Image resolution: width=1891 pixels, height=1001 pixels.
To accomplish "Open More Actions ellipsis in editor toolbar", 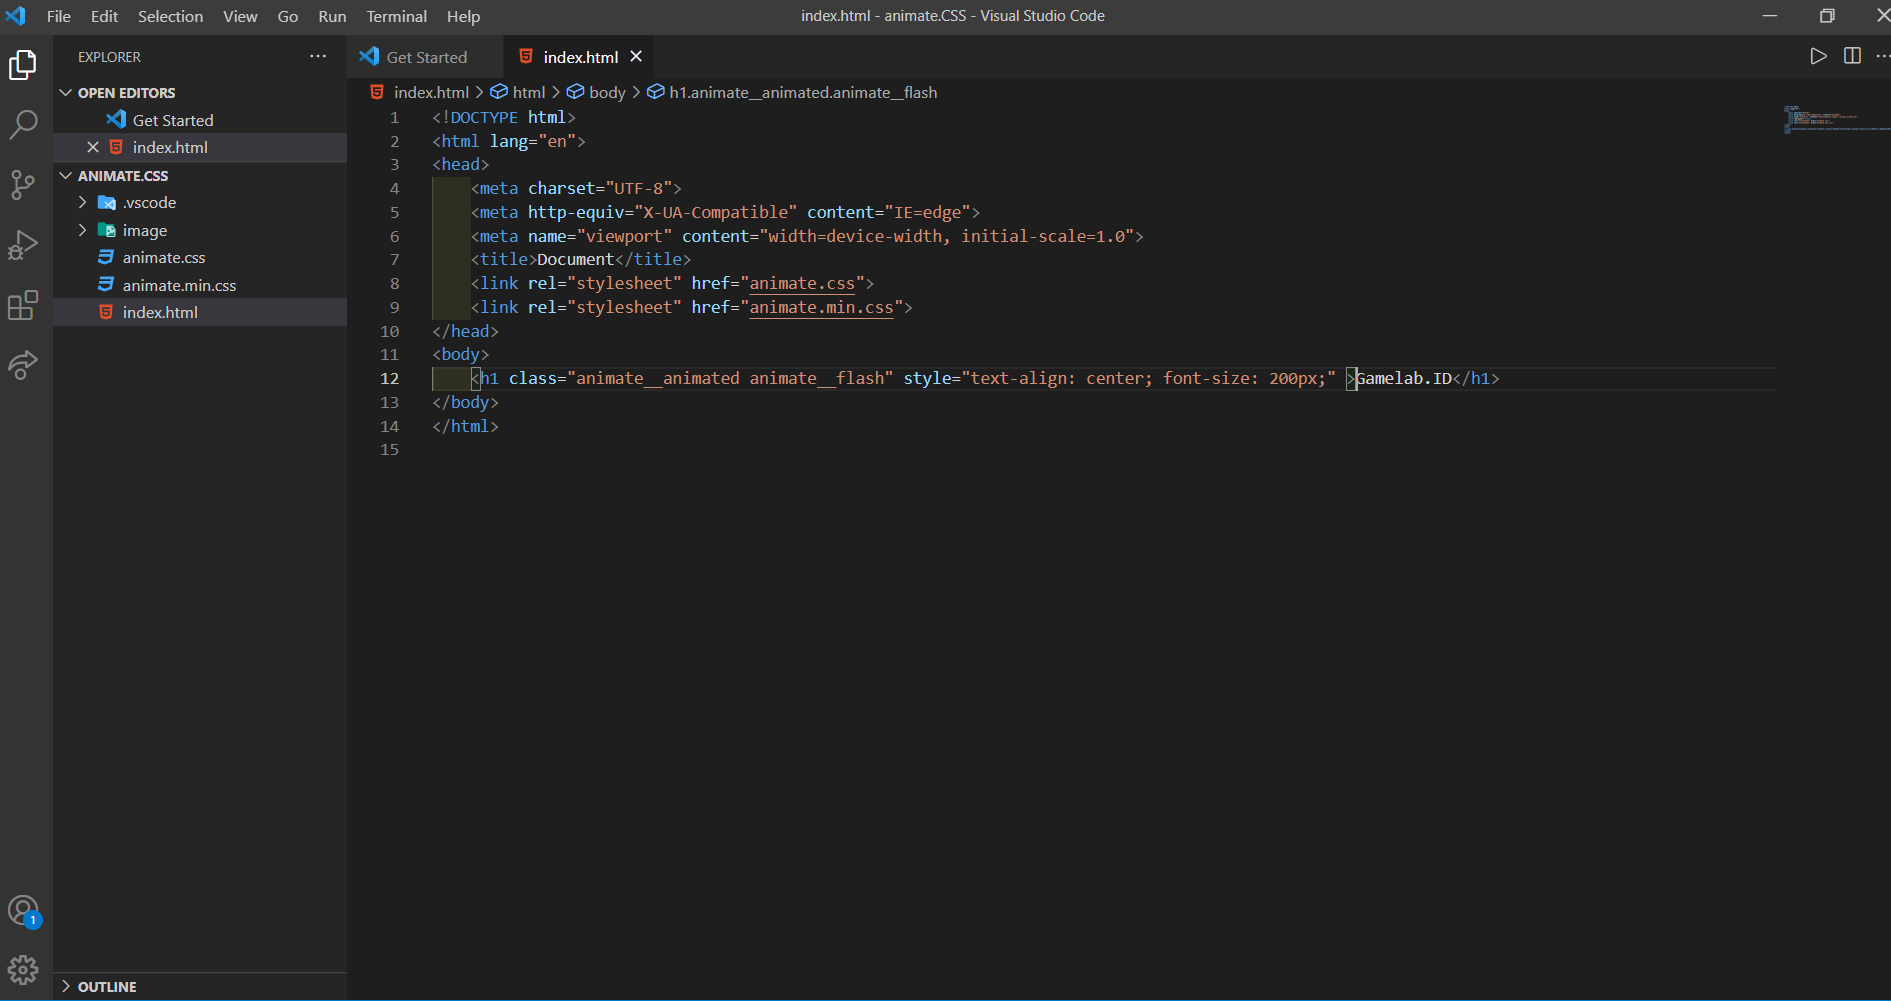I will (1882, 56).
